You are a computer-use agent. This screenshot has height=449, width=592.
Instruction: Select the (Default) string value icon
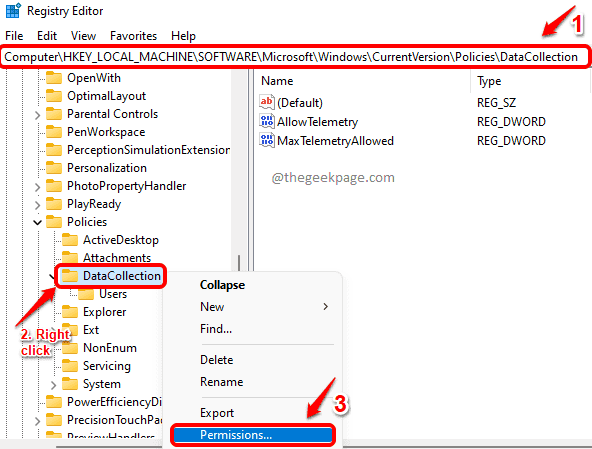point(267,102)
